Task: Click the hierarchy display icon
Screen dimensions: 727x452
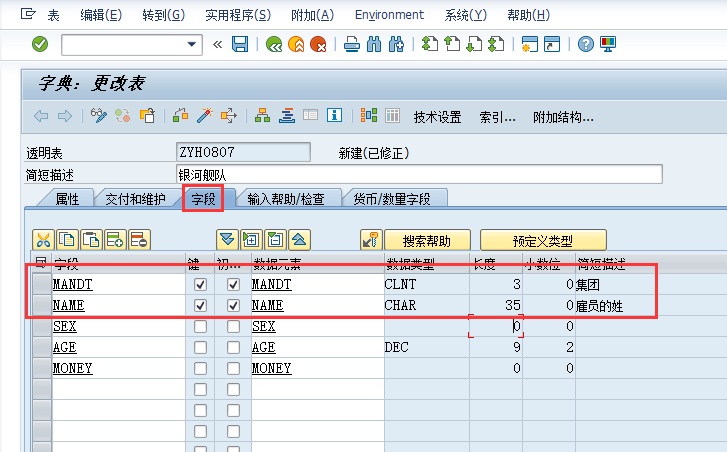Action: (x=262, y=115)
